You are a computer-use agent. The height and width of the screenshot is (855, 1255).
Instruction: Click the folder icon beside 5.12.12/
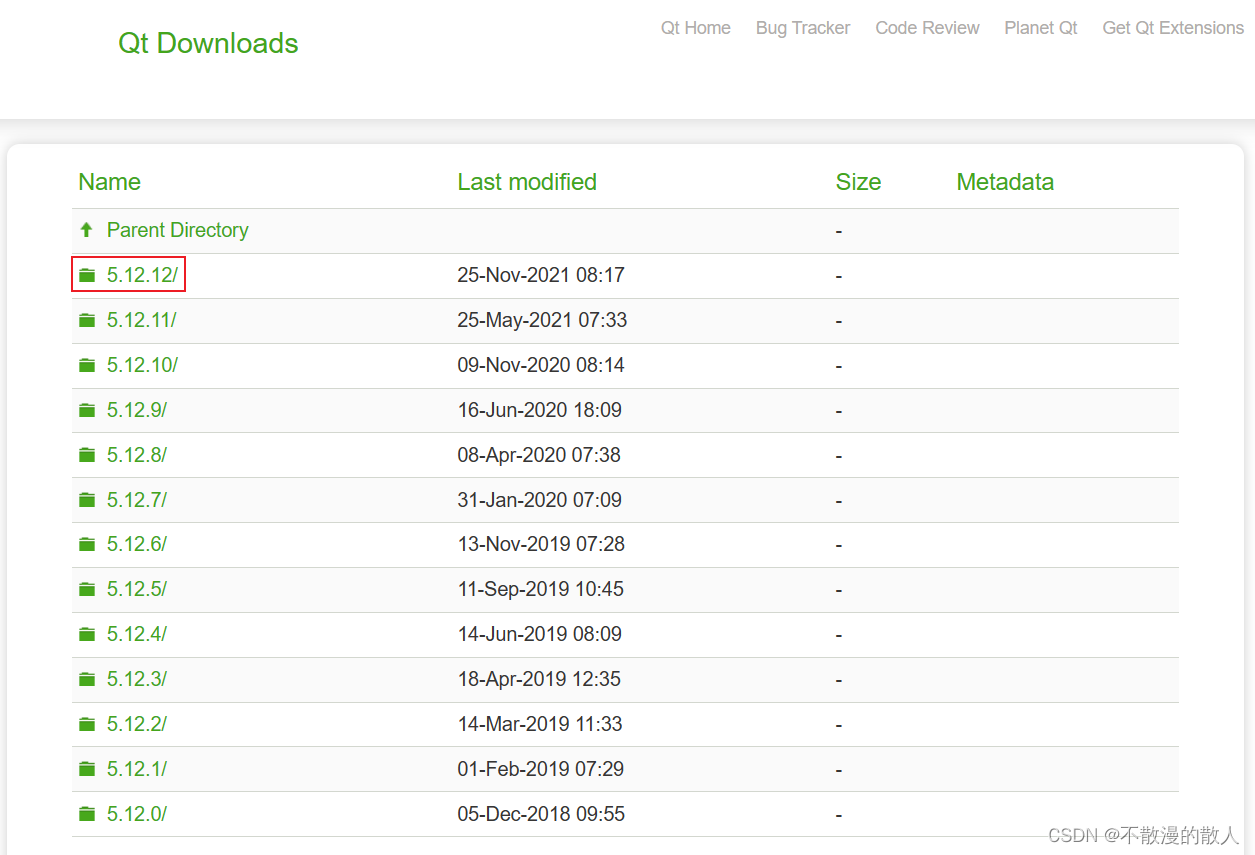tap(87, 275)
